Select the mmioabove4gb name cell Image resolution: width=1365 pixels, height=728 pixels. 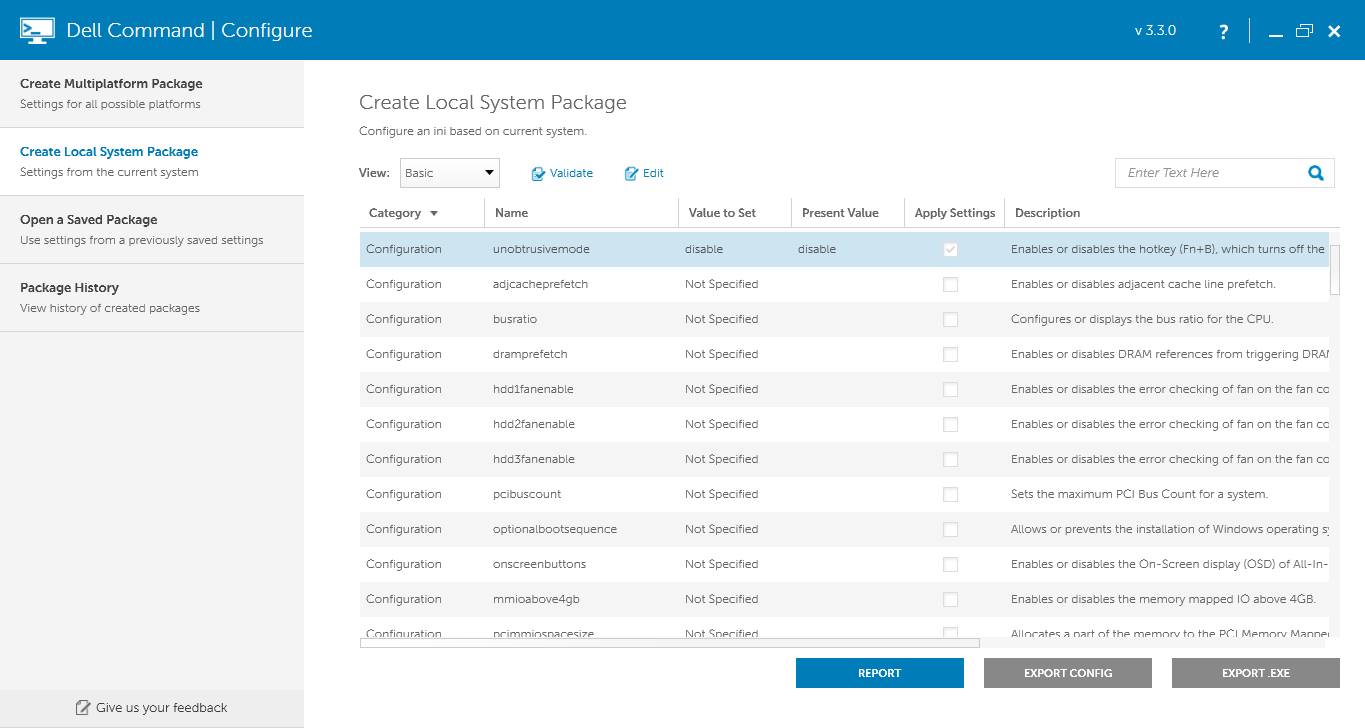(x=536, y=599)
